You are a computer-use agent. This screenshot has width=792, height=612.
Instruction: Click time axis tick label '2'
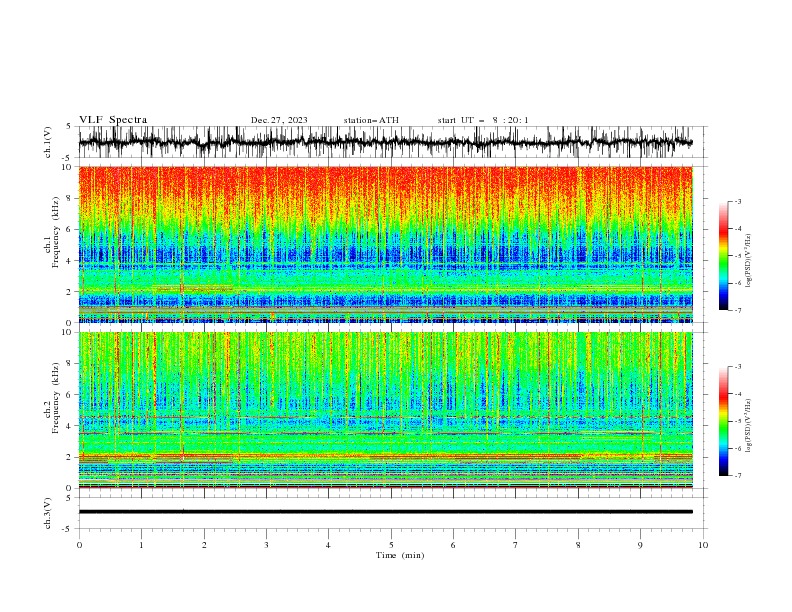click(x=204, y=545)
